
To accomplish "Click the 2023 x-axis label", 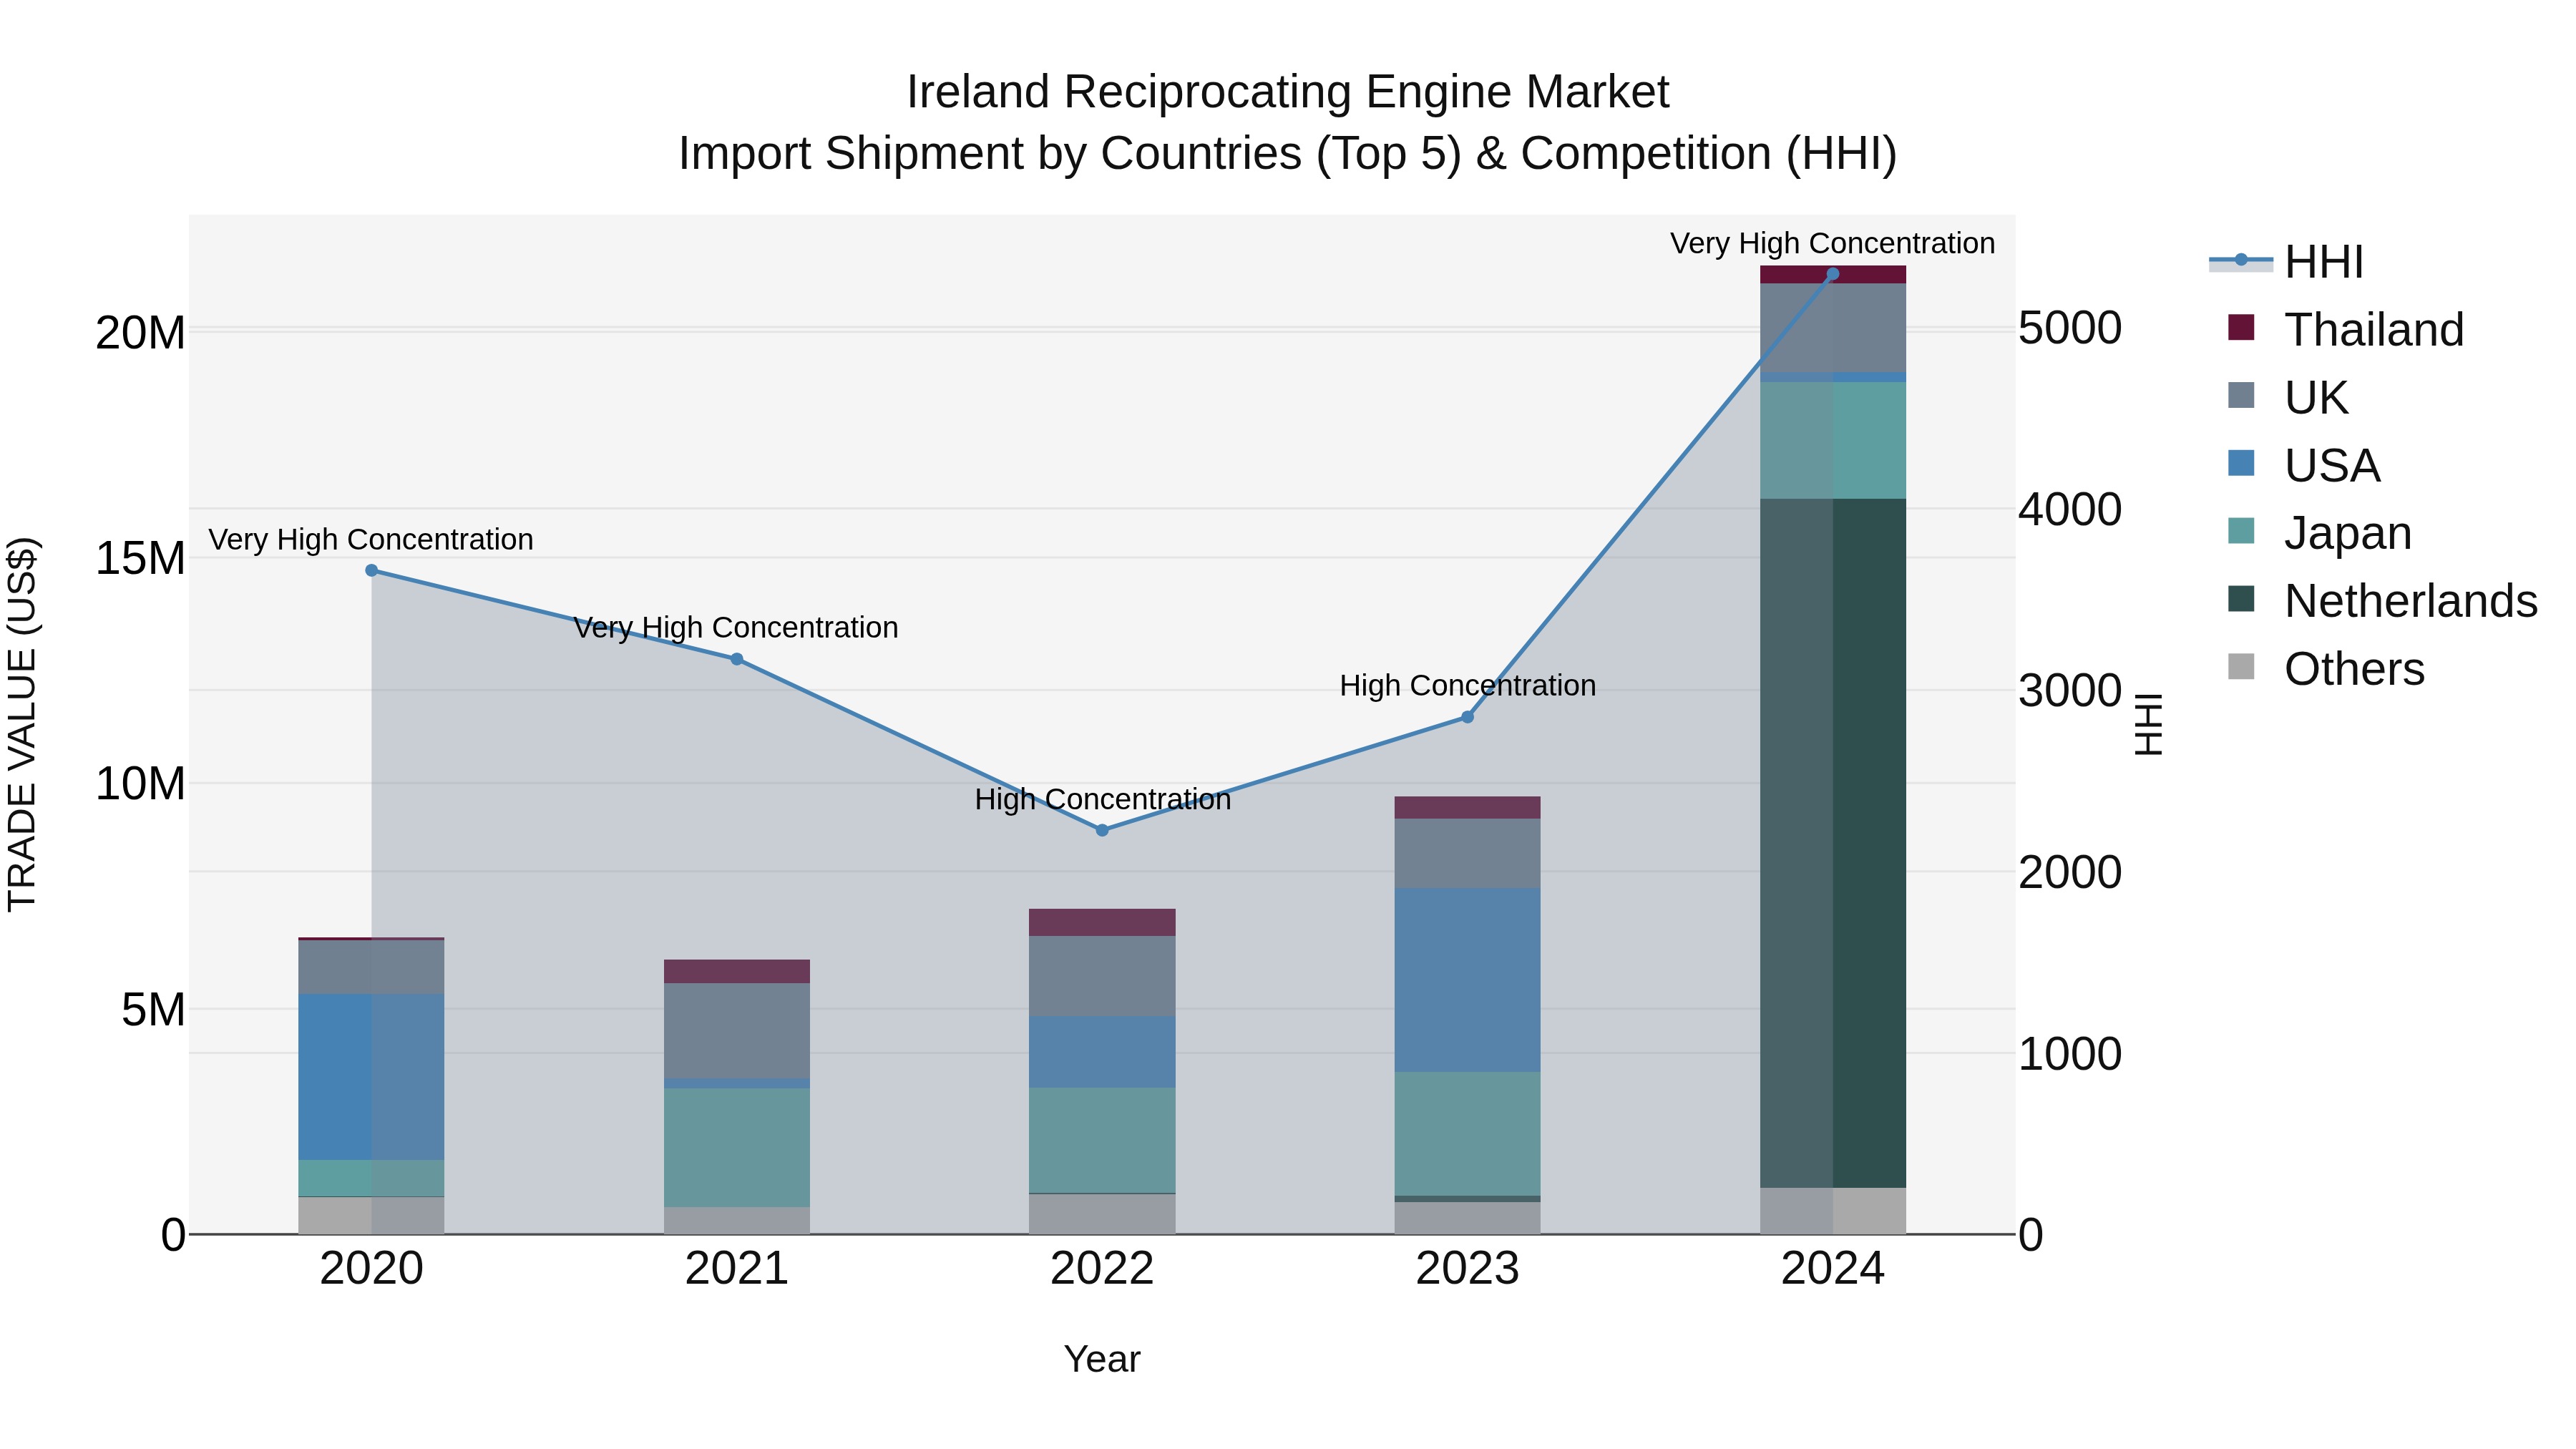I will point(1467,1269).
